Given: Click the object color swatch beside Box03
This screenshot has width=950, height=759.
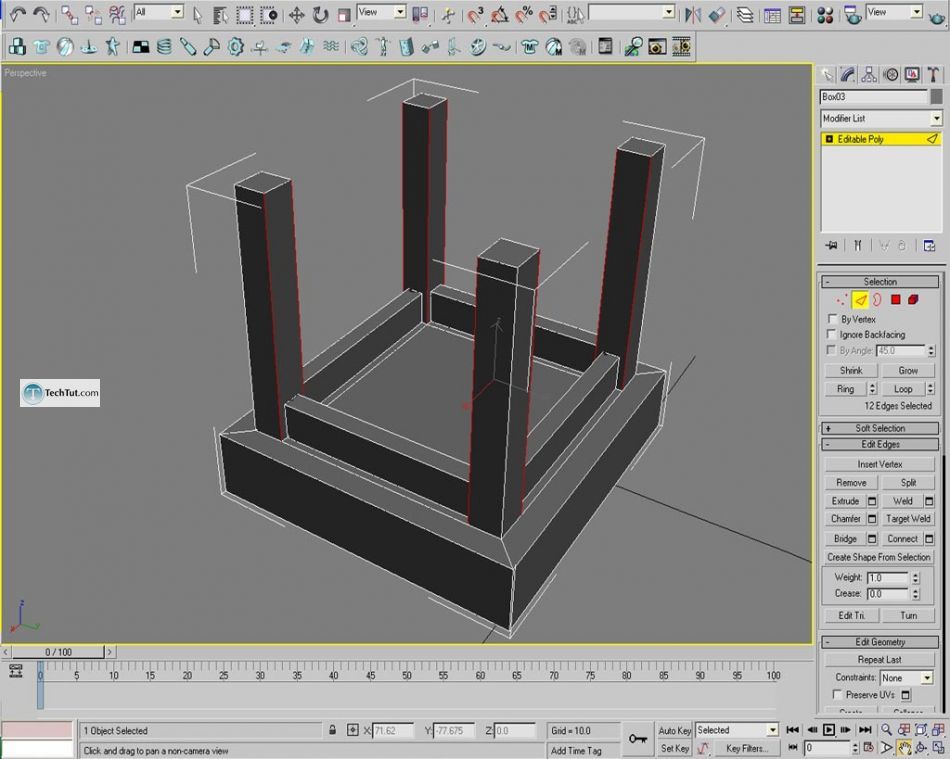Looking at the screenshot, I should click(x=937, y=96).
